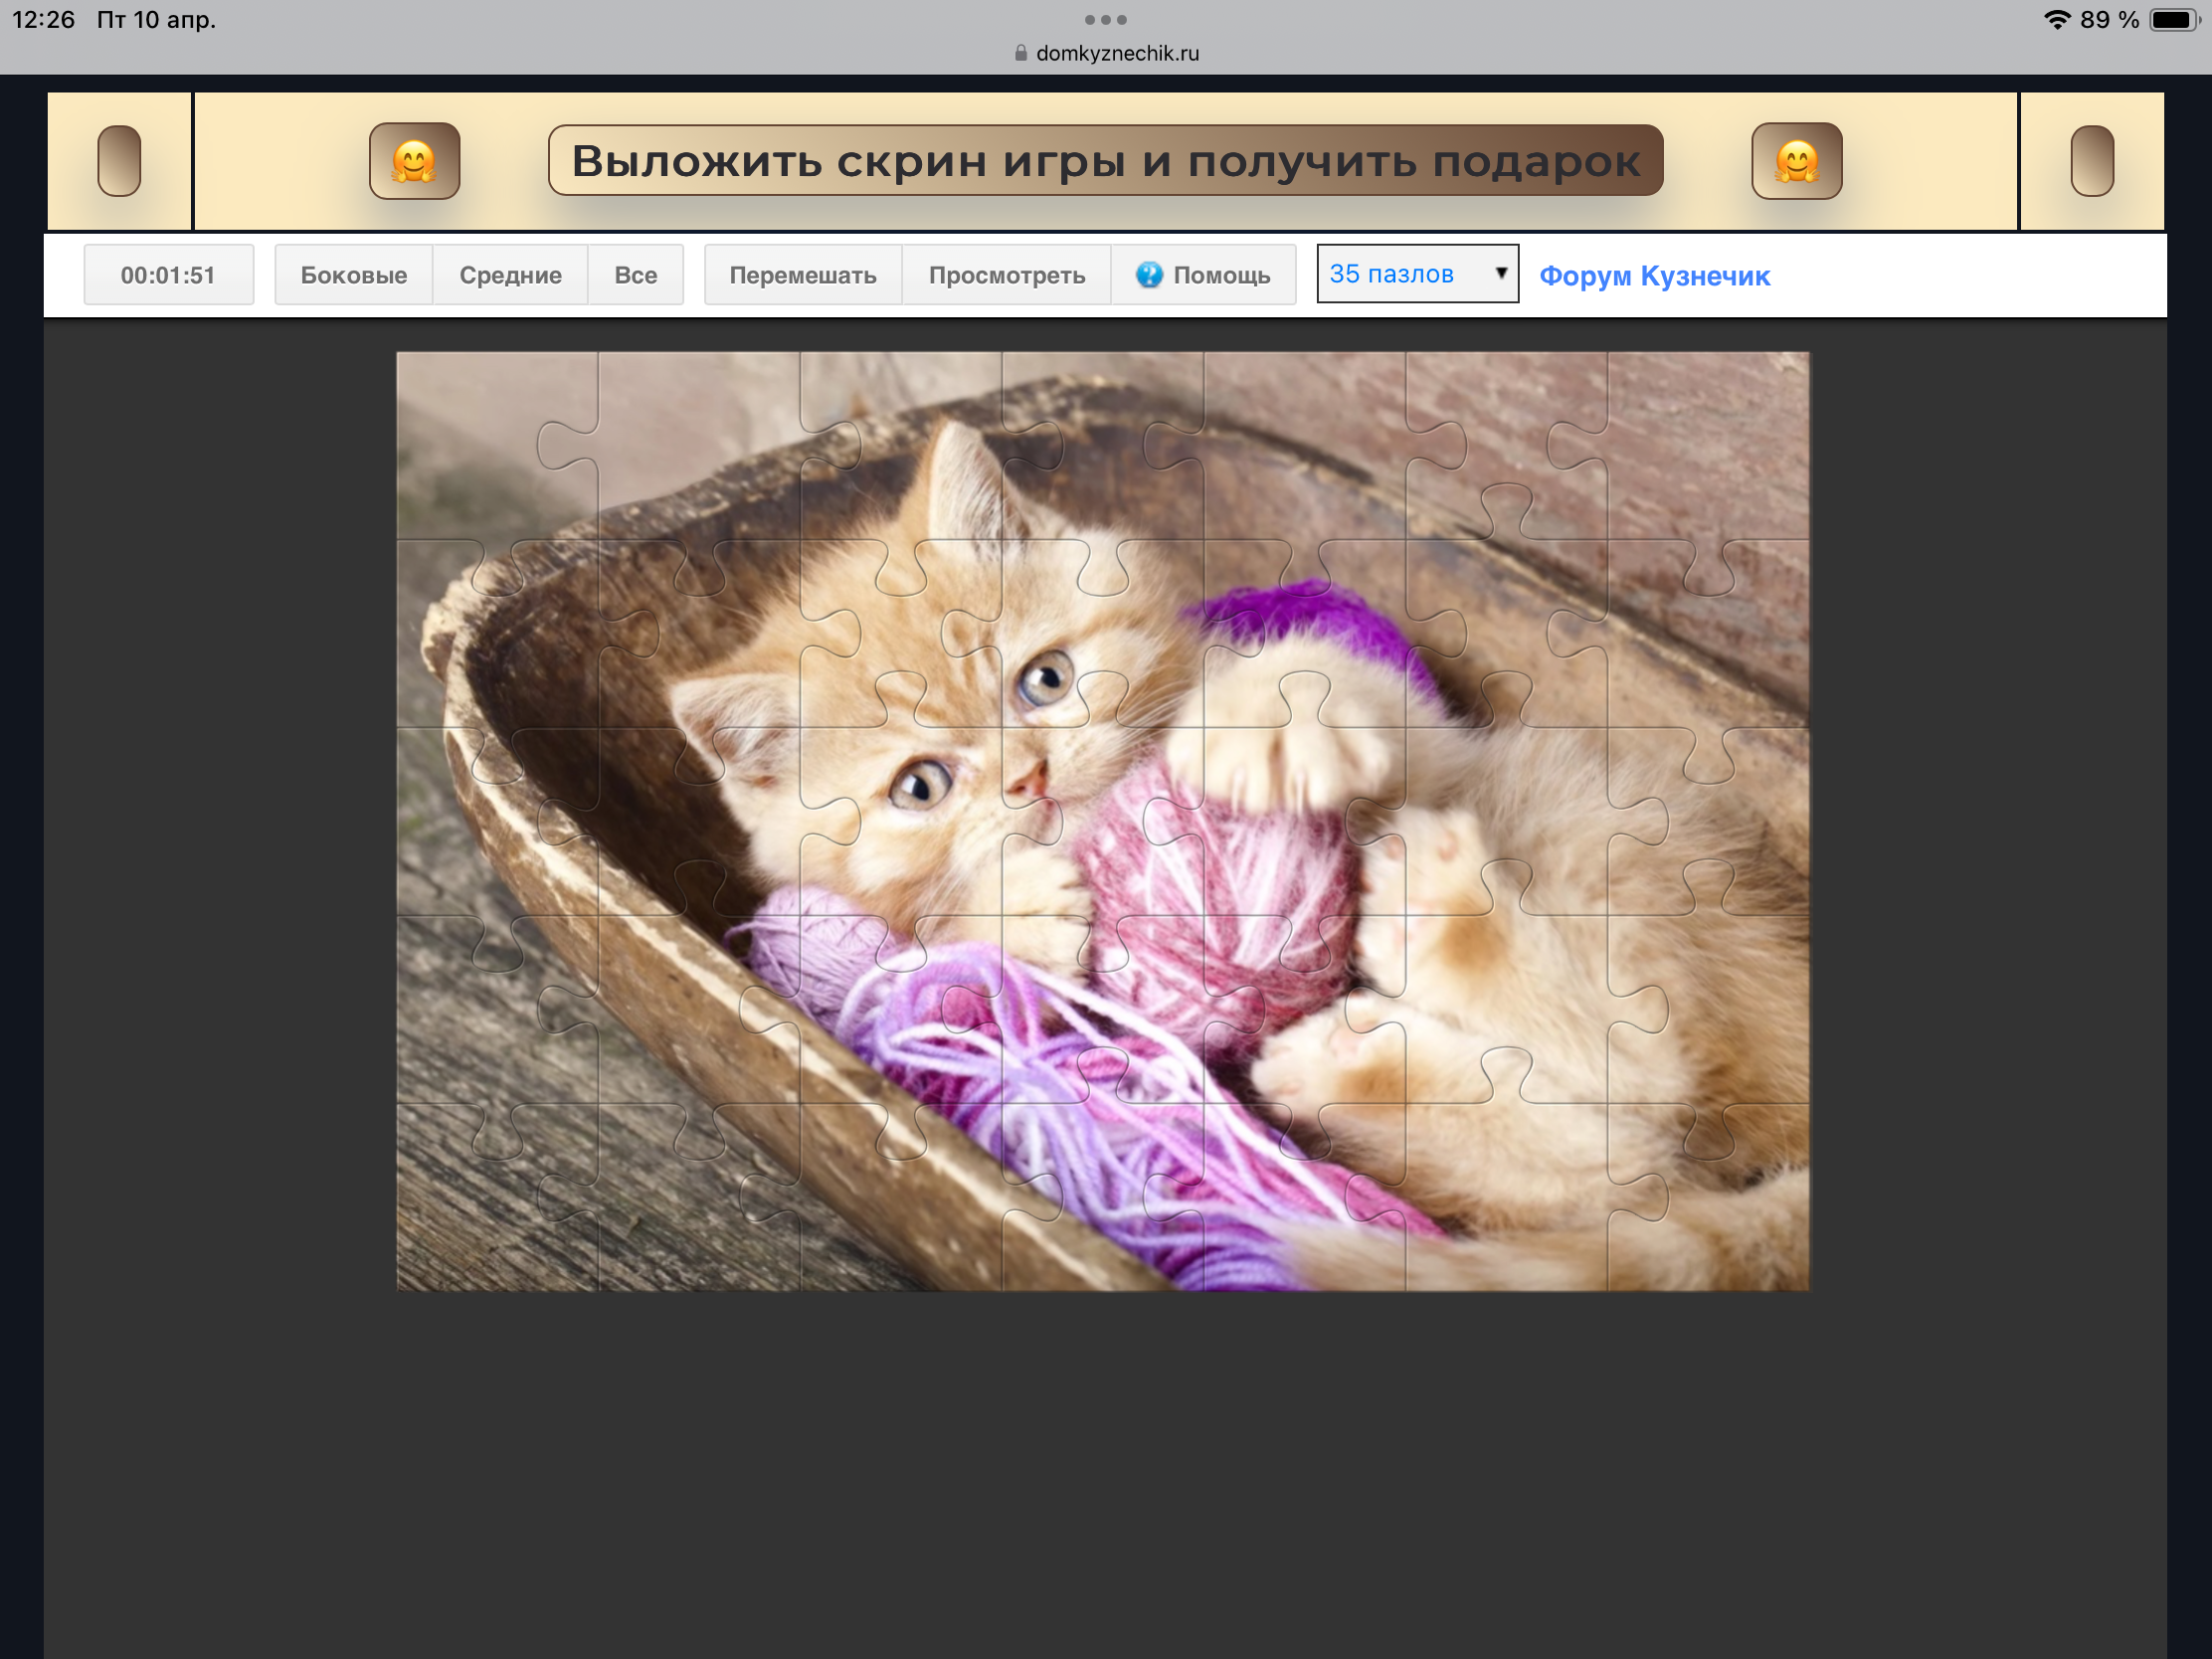Tap the domkyznechik.ru address bar
This screenshot has width=2212, height=1659.
coord(1116,53)
